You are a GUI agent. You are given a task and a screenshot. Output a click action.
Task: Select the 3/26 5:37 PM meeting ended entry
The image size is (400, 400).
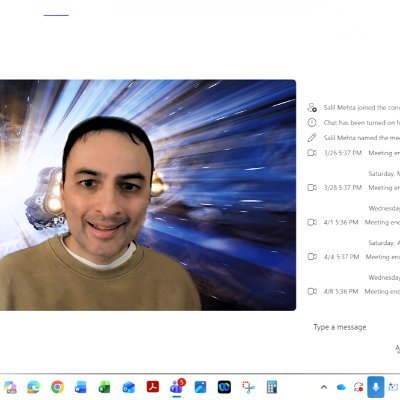(353, 153)
